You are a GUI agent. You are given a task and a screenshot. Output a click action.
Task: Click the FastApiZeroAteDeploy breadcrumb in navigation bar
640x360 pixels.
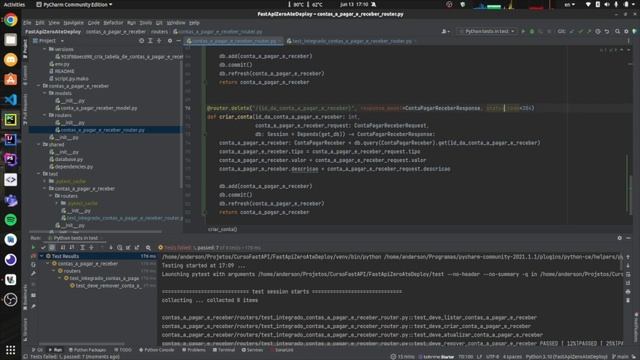coord(53,31)
